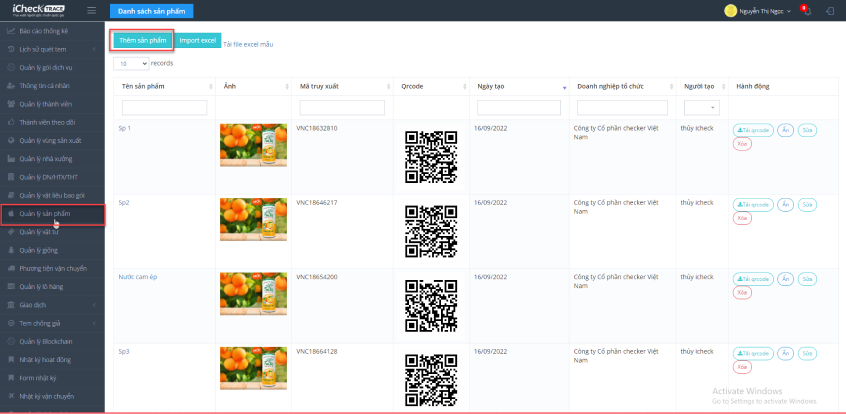Click the Quản lý giống tree icon
This screenshot has height=414, width=846.
[11, 250]
